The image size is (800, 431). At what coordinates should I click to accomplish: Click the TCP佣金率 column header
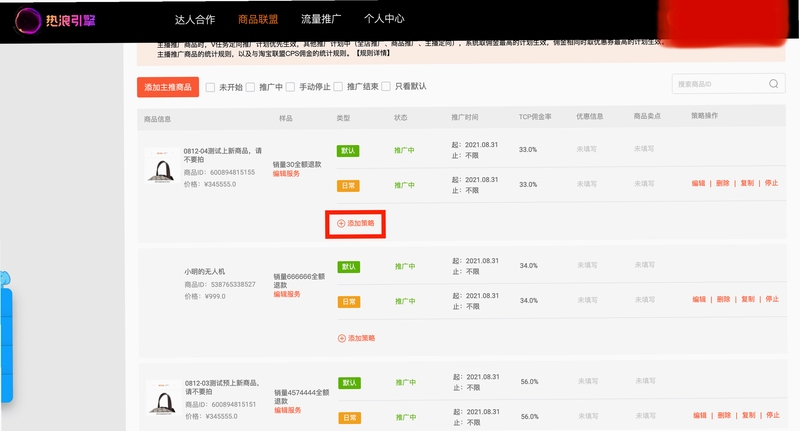[x=535, y=117]
